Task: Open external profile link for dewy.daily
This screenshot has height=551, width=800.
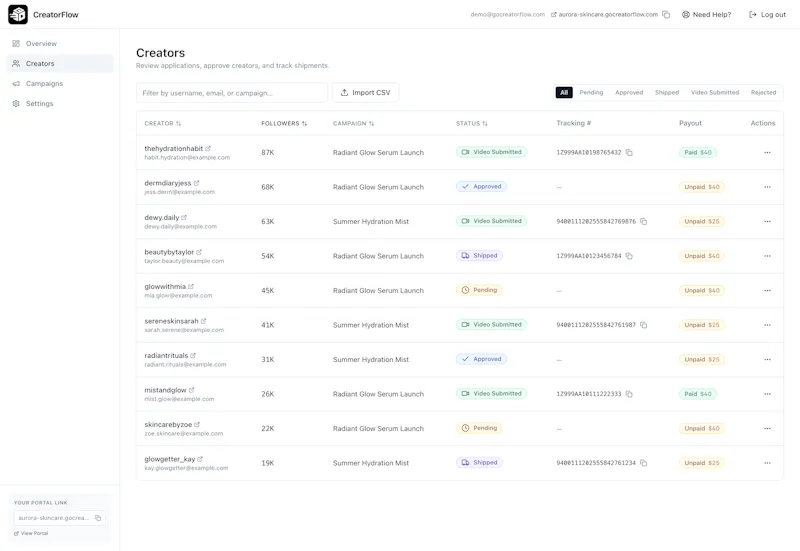Action: click(184, 217)
